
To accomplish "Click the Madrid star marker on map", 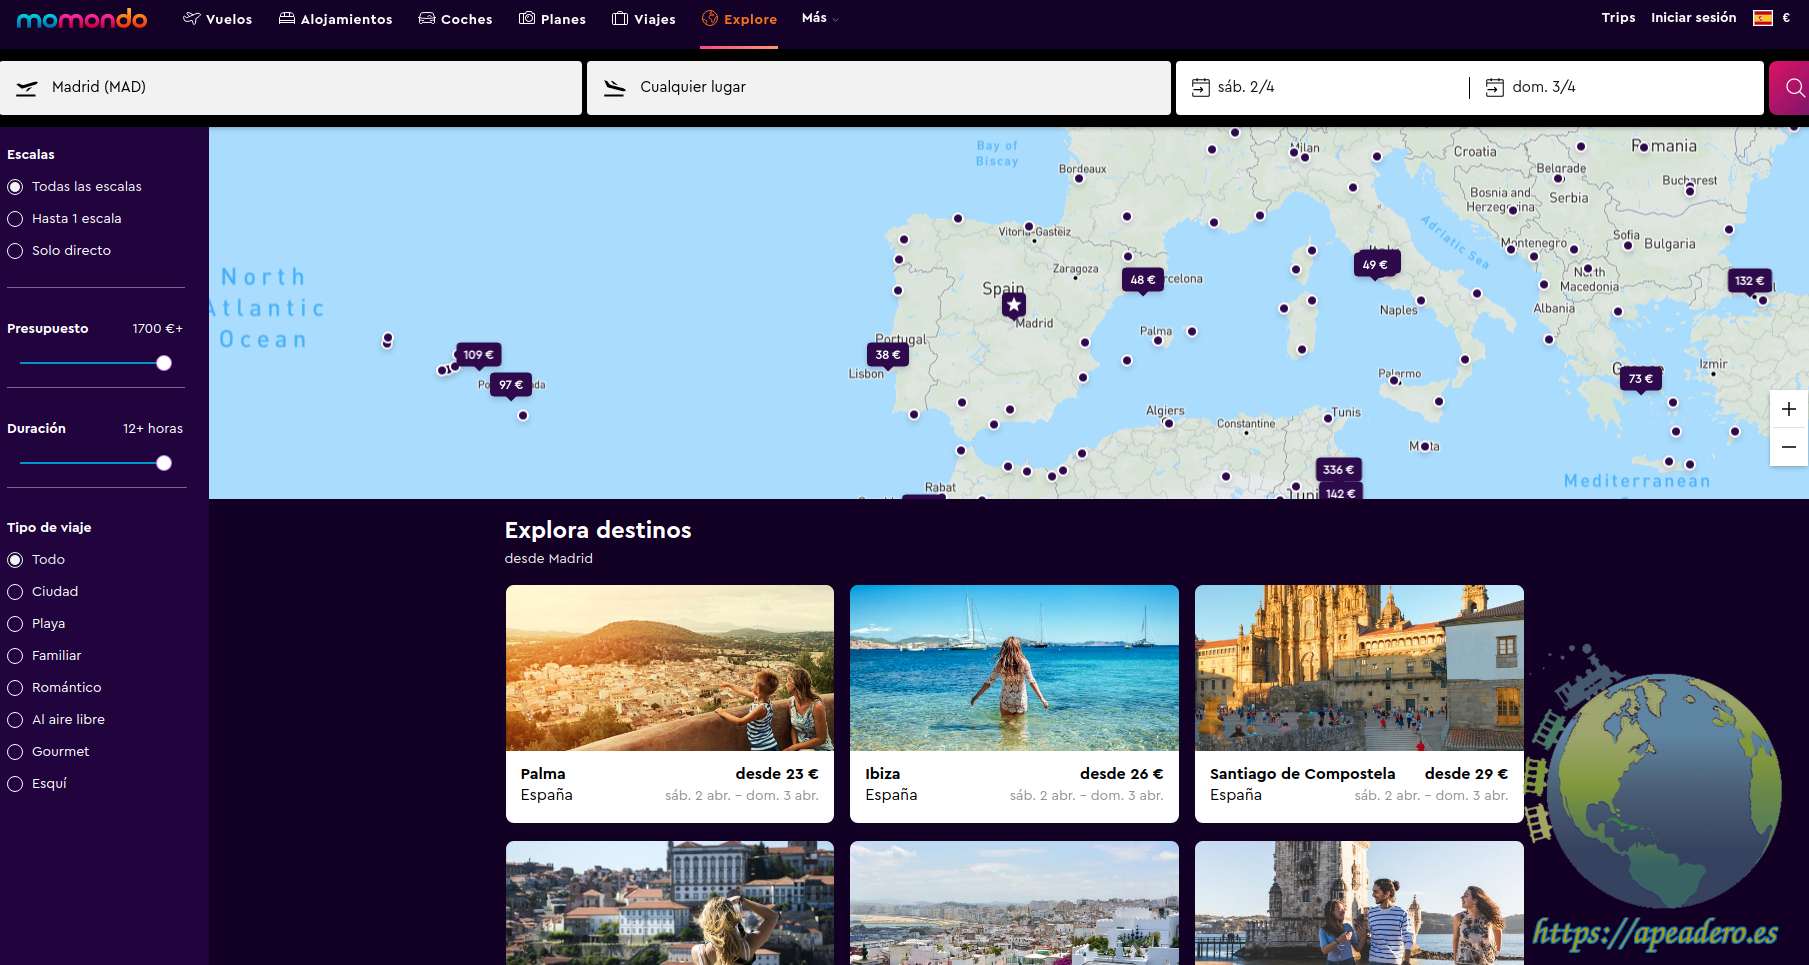I will coord(1014,305).
